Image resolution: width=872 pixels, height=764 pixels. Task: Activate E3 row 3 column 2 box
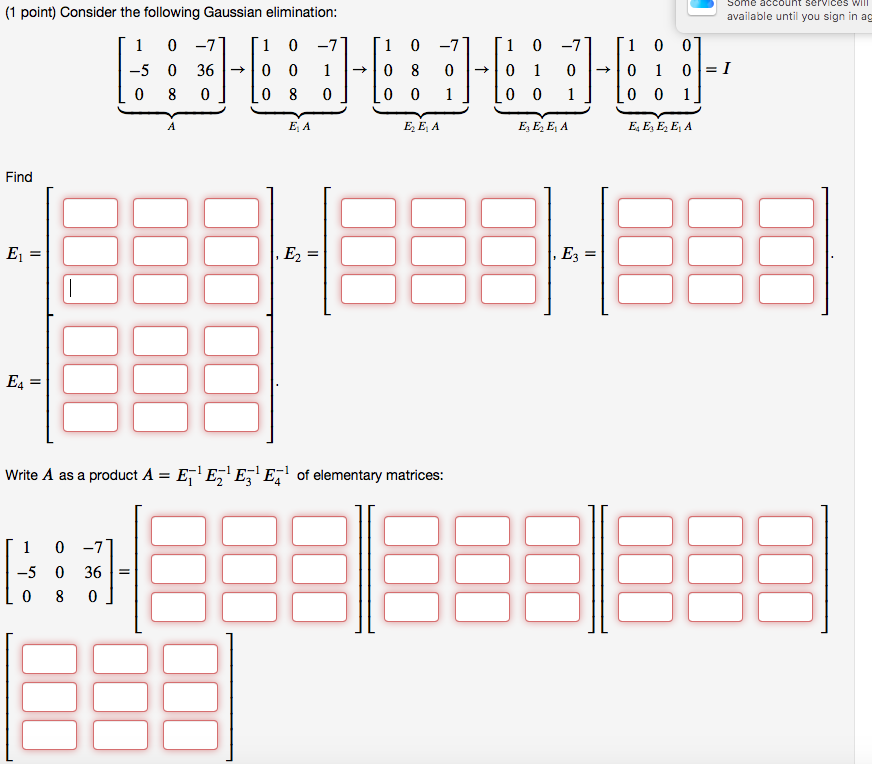coord(715,289)
